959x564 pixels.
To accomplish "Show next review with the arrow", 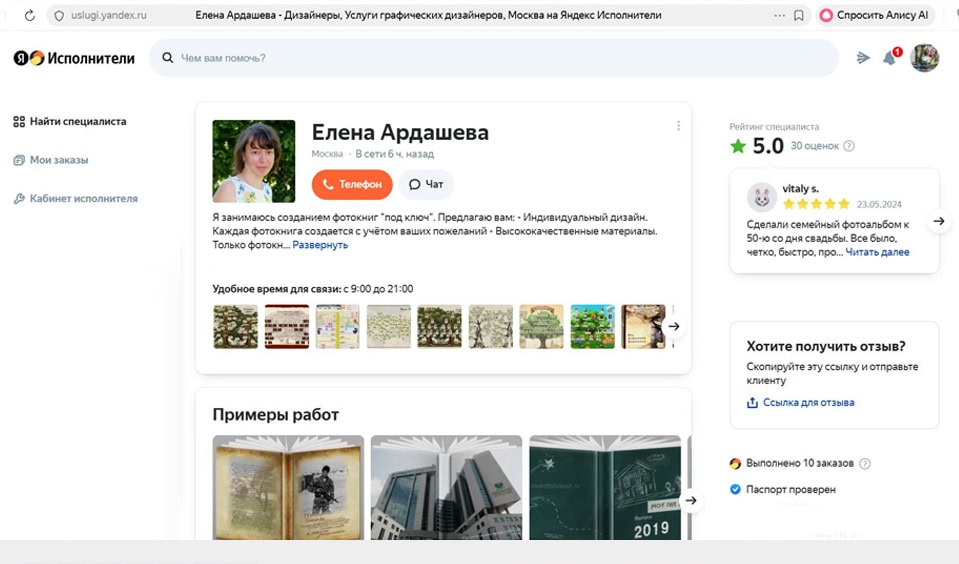I will (939, 221).
